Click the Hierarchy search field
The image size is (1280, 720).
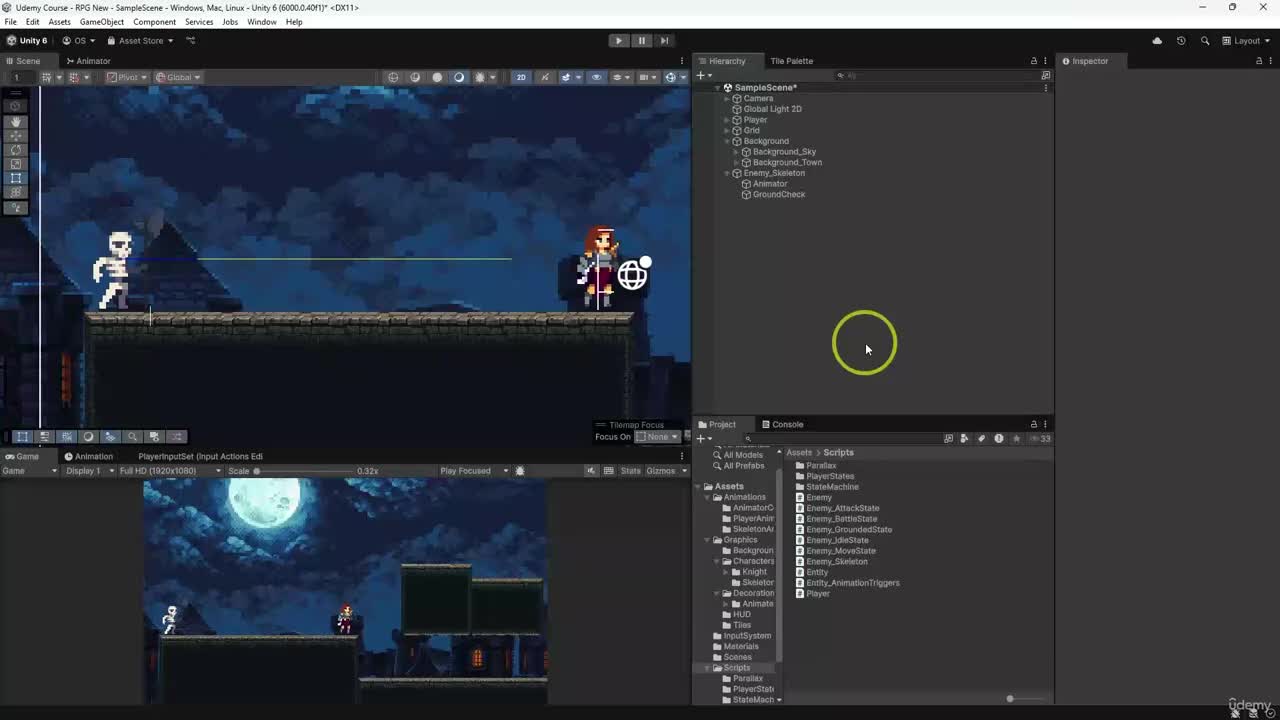click(x=935, y=76)
